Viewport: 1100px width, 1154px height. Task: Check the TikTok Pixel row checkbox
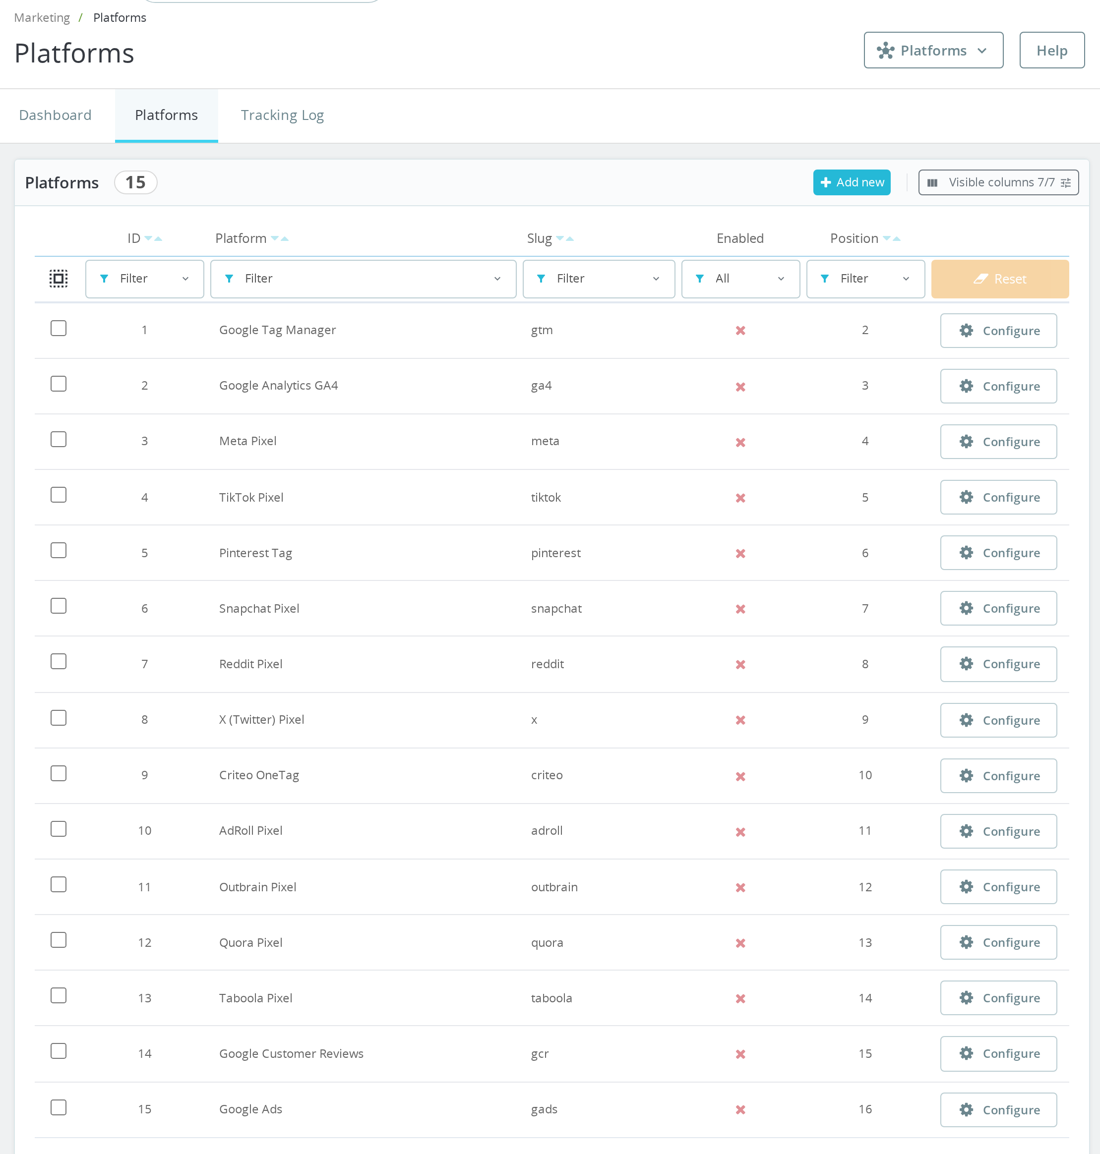point(58,495)
